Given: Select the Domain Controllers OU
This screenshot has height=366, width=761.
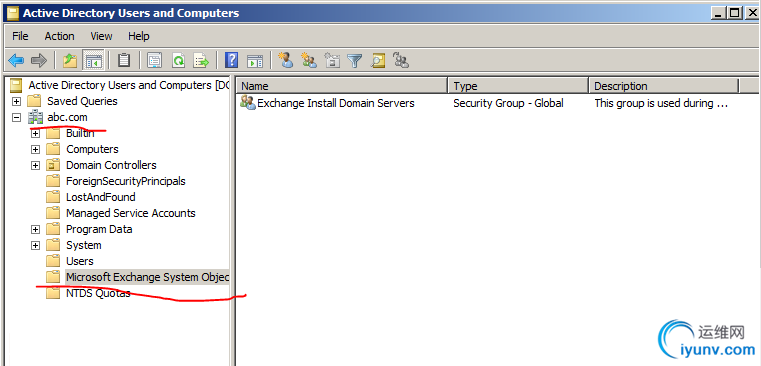Looking at the screenshot, I should [x=111, y=165].
